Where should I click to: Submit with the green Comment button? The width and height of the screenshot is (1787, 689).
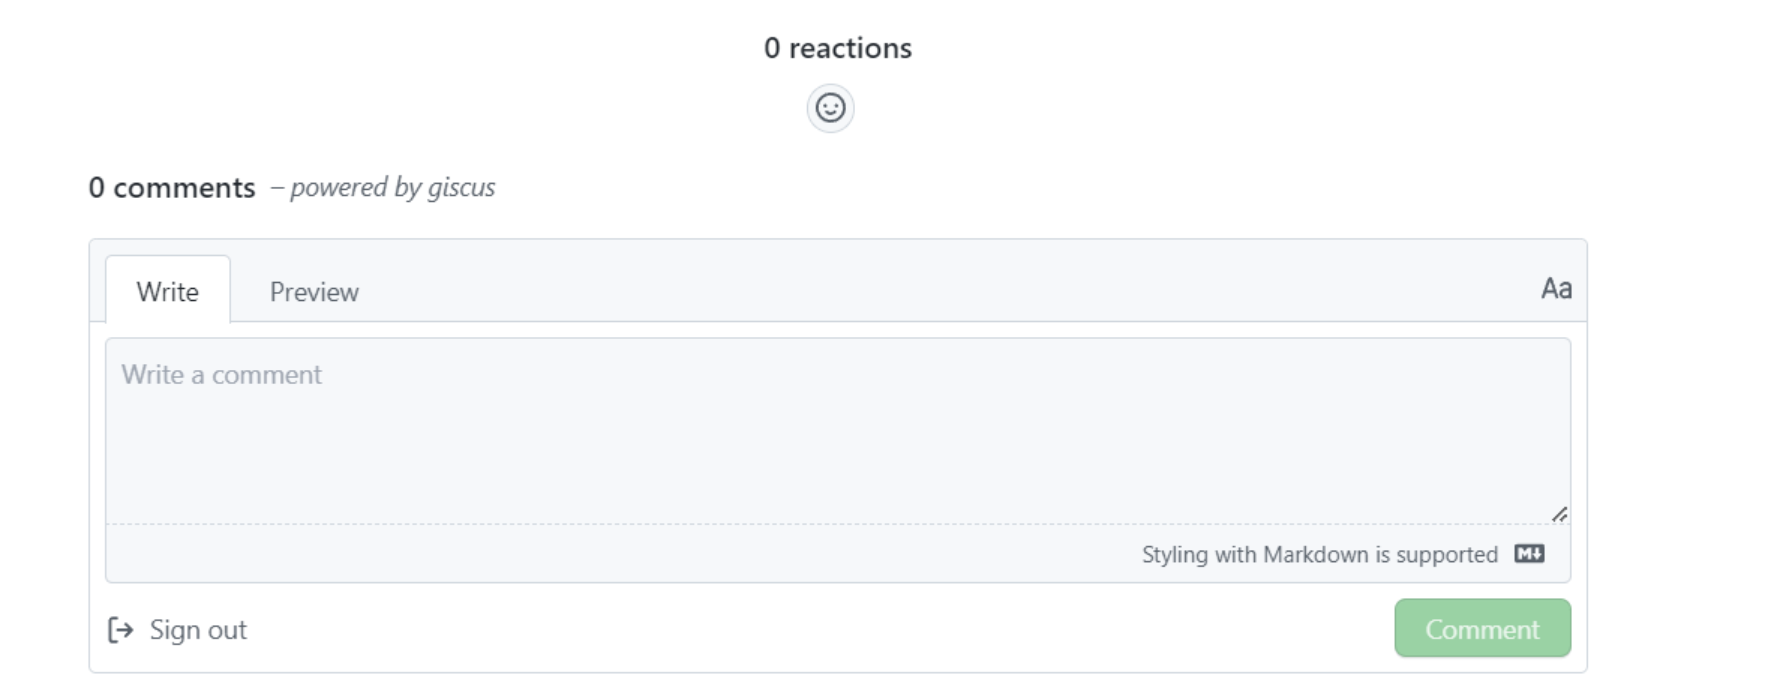1482,628
